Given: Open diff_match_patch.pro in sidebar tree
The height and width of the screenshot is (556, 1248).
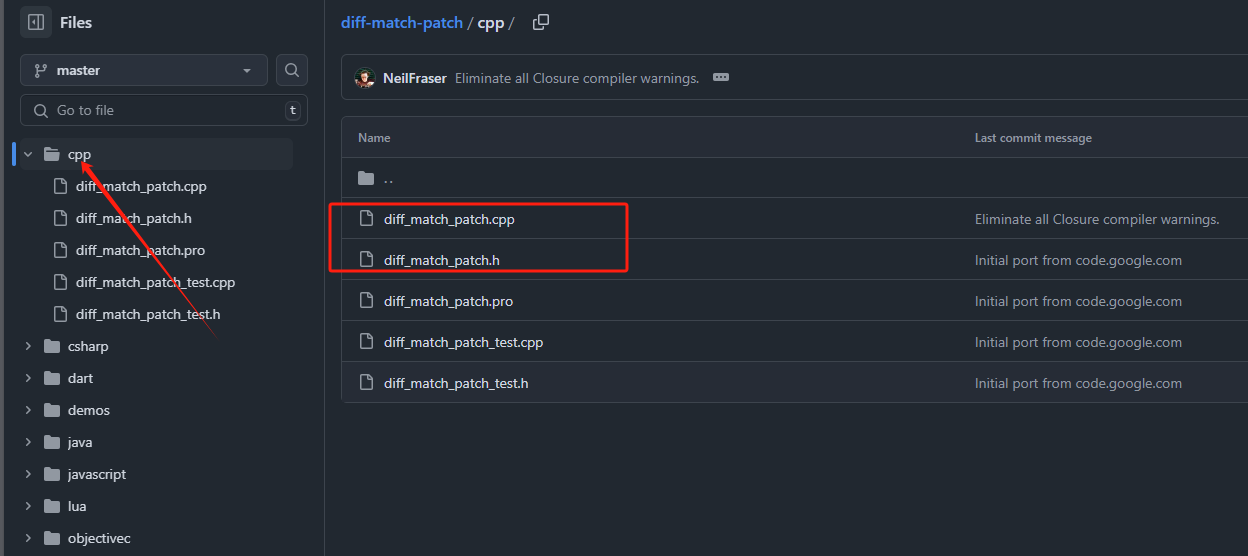Looking at the screenshot, I should tap(140, 250).
